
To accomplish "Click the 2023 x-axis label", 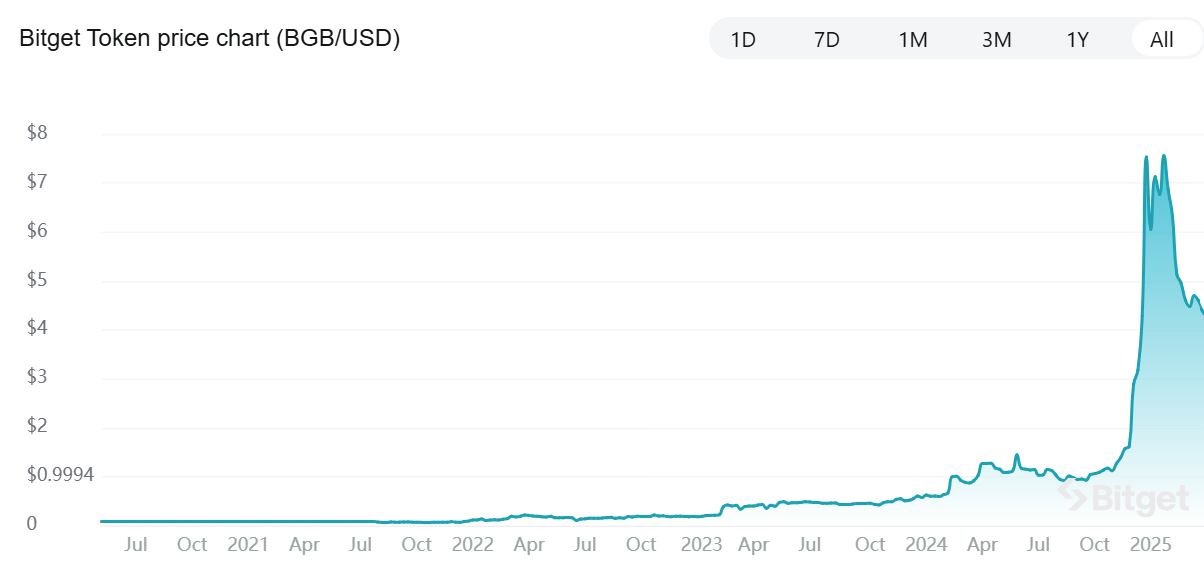I will (700, 545).
